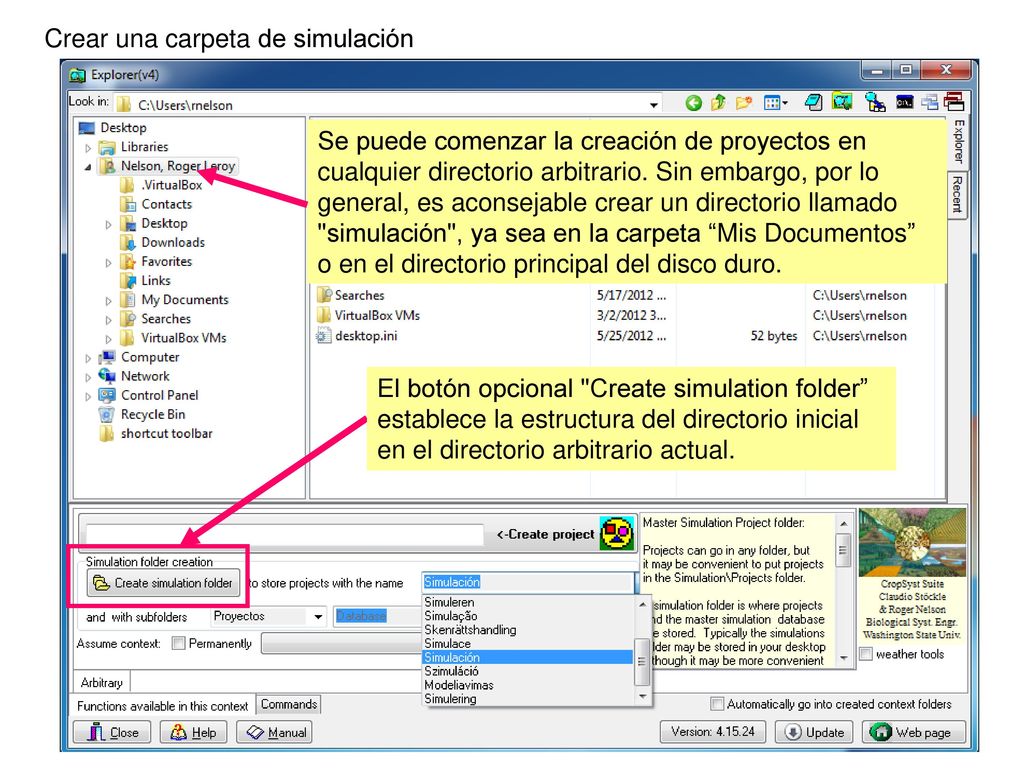1024x768 pixels.
Task: Click the Explorer(v4) title bar app icon
Action: click(77, 75)
